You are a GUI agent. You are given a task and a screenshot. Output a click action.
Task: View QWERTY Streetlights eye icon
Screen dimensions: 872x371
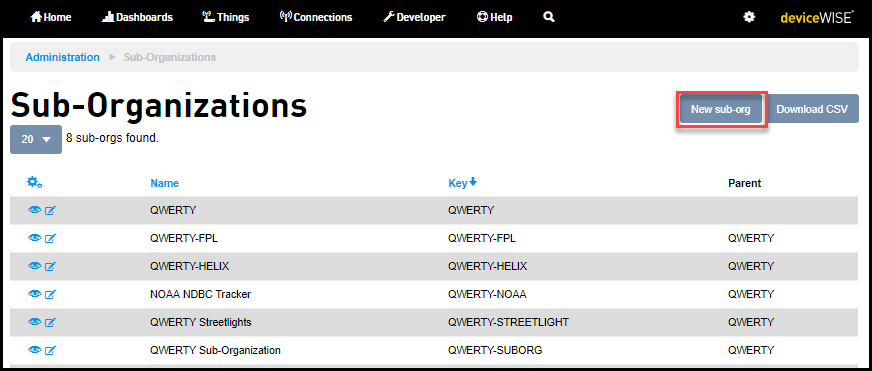click(34, 321)
